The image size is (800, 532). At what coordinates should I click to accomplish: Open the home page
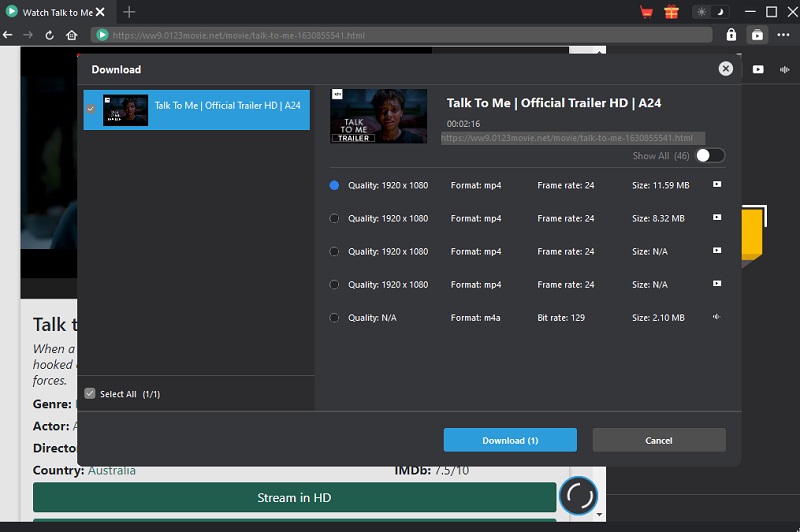(71, 35)
